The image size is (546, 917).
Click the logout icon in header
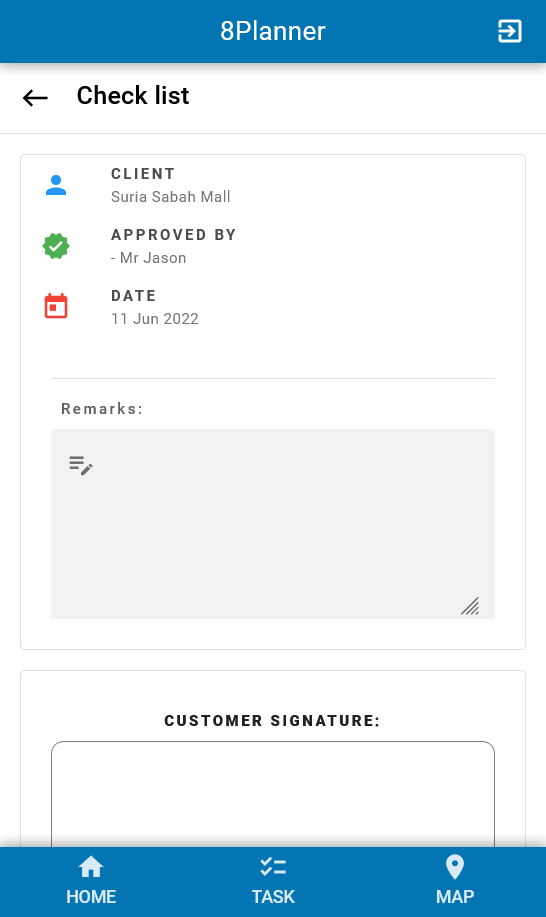coord(509,31)
